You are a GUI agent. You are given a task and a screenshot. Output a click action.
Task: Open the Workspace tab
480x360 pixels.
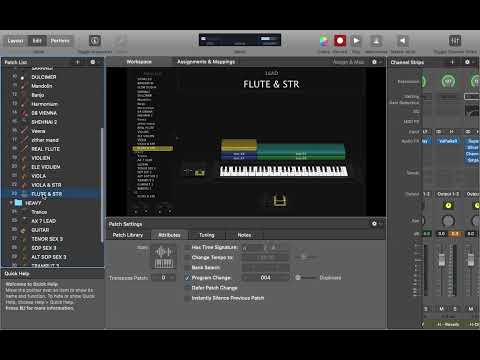point(139,62)
